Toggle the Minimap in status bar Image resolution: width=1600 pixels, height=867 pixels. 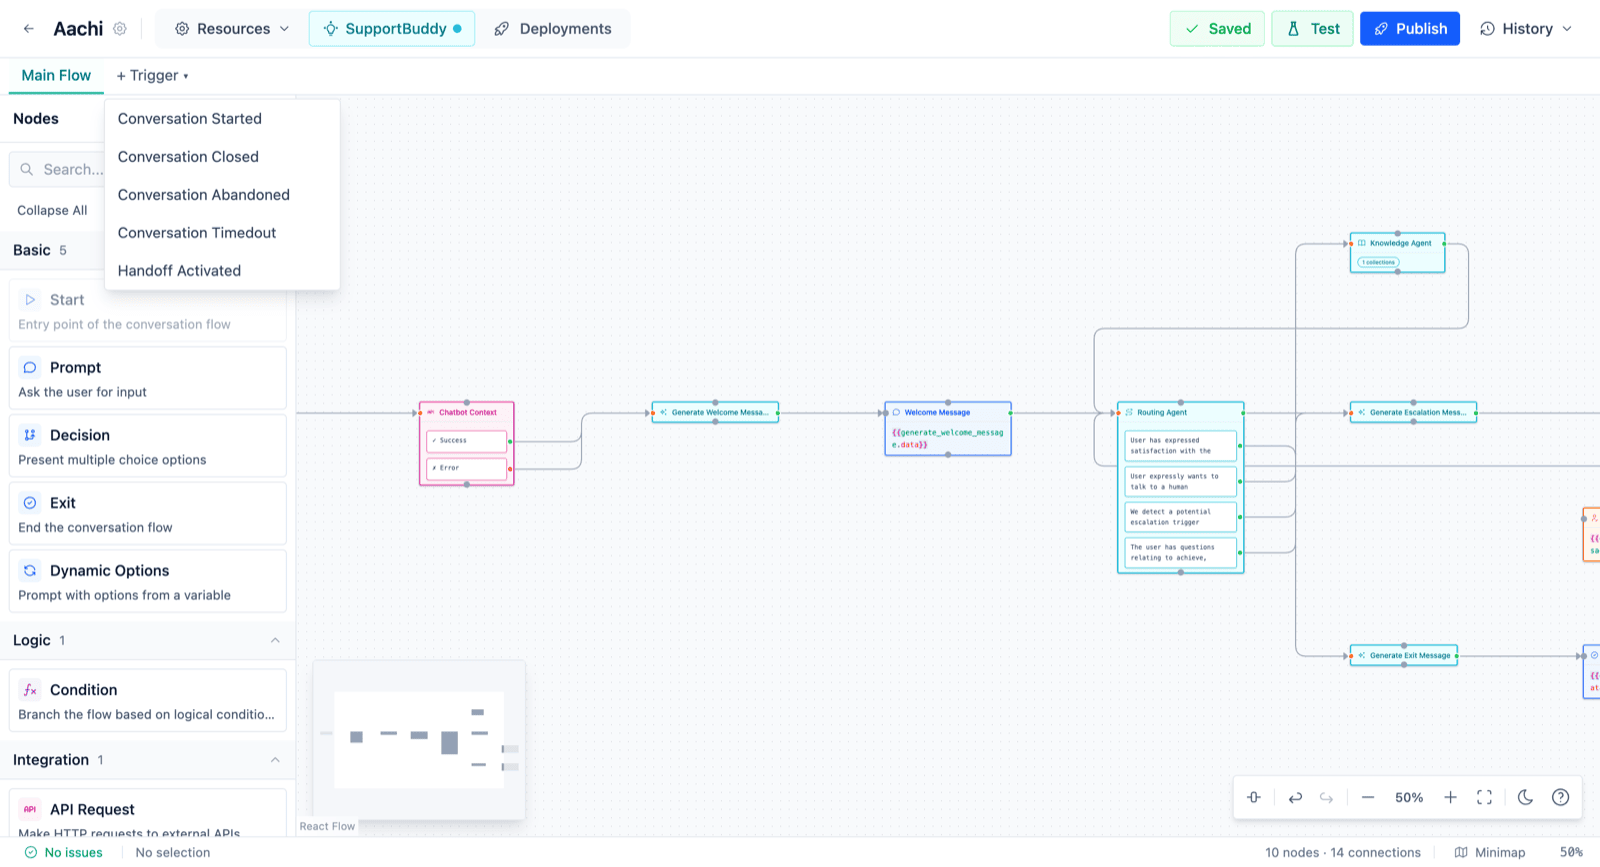1490,853
